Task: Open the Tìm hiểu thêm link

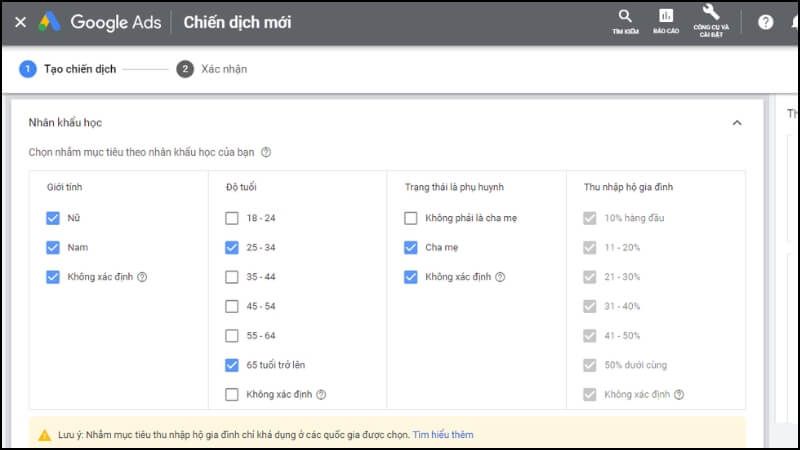Action: (443, 435)
